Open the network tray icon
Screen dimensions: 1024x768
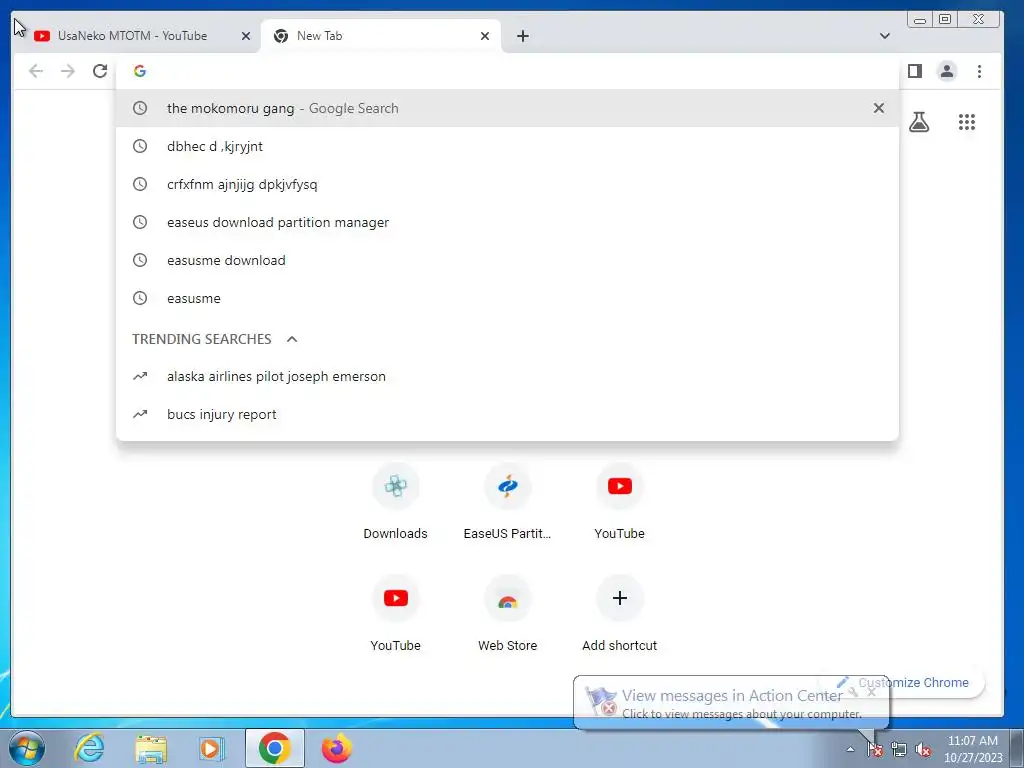tap(899, 749)
